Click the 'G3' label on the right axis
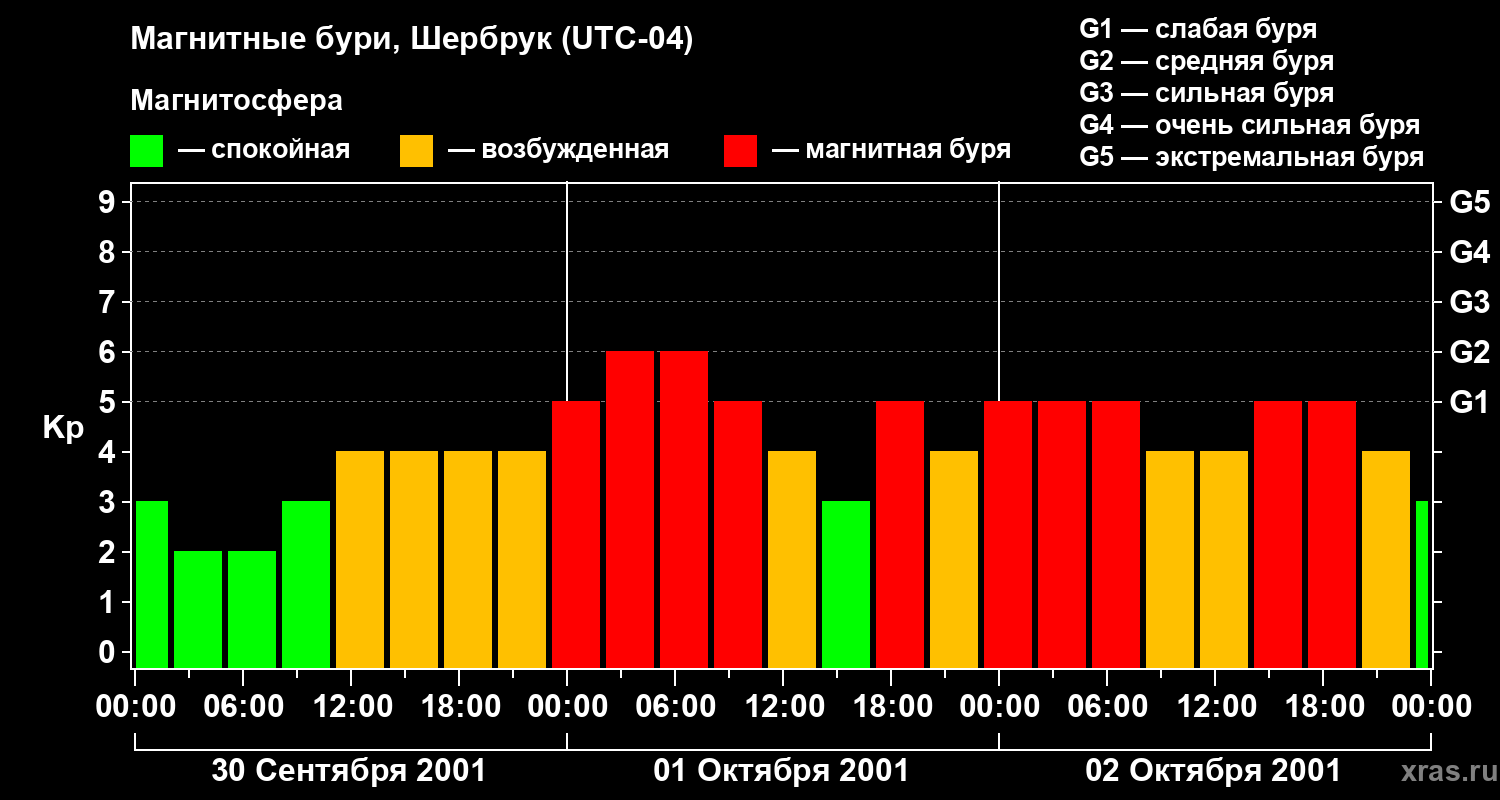 click(1469, 302)
